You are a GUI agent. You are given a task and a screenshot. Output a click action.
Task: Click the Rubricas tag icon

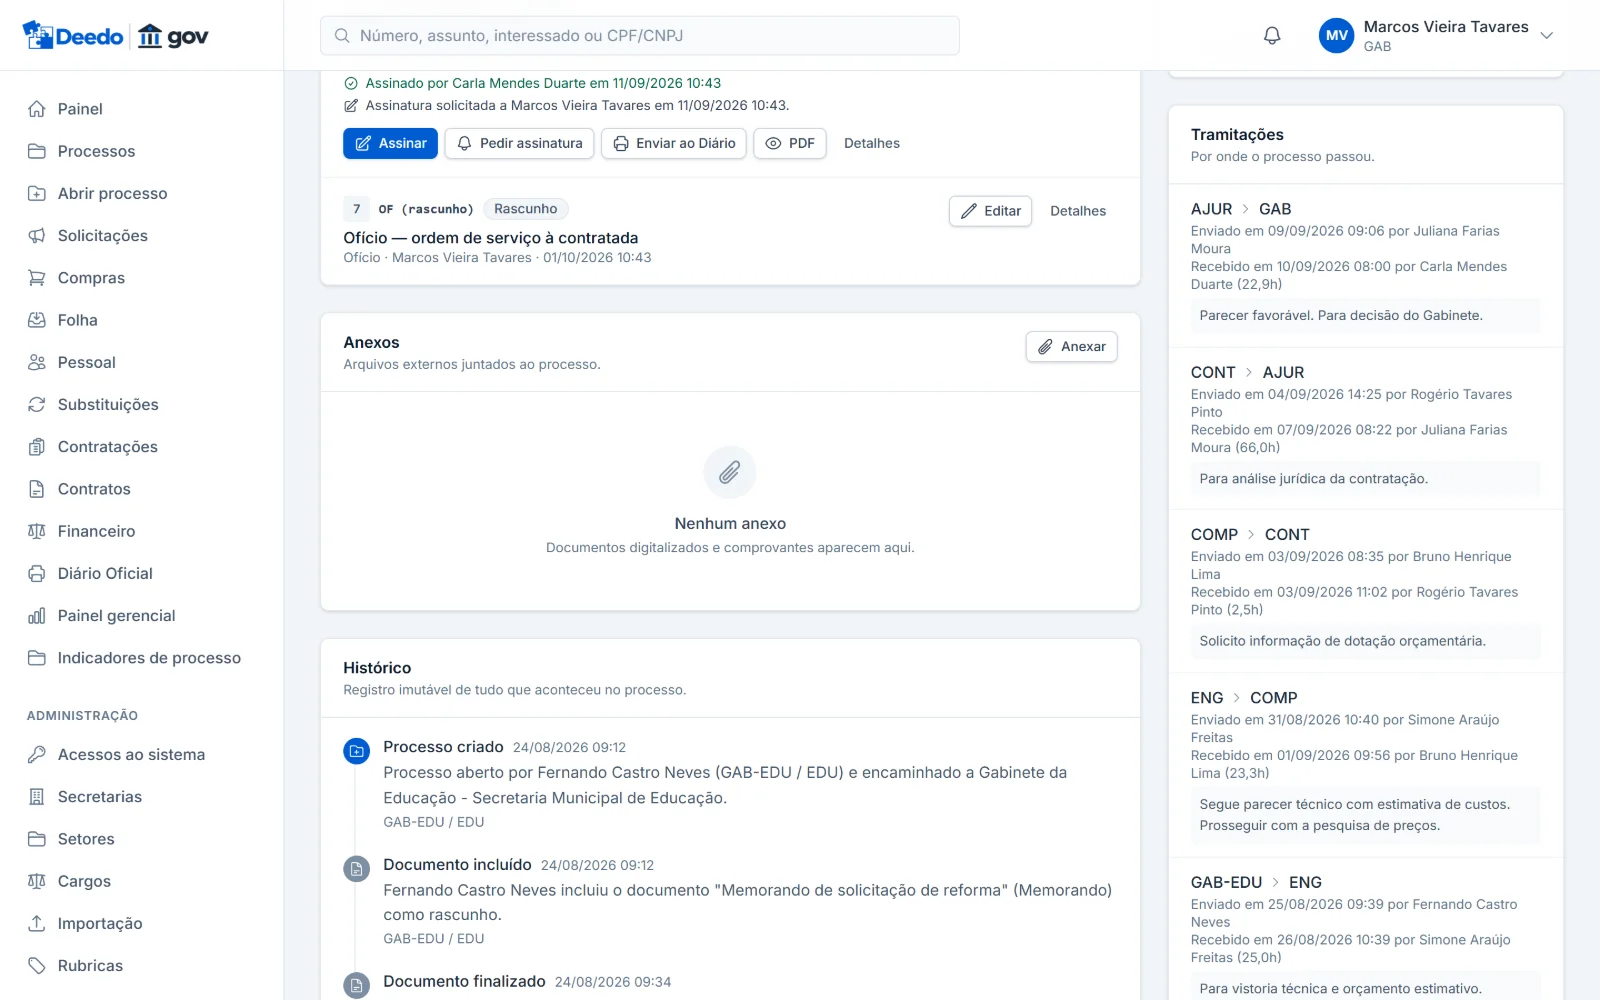point(37,966)
